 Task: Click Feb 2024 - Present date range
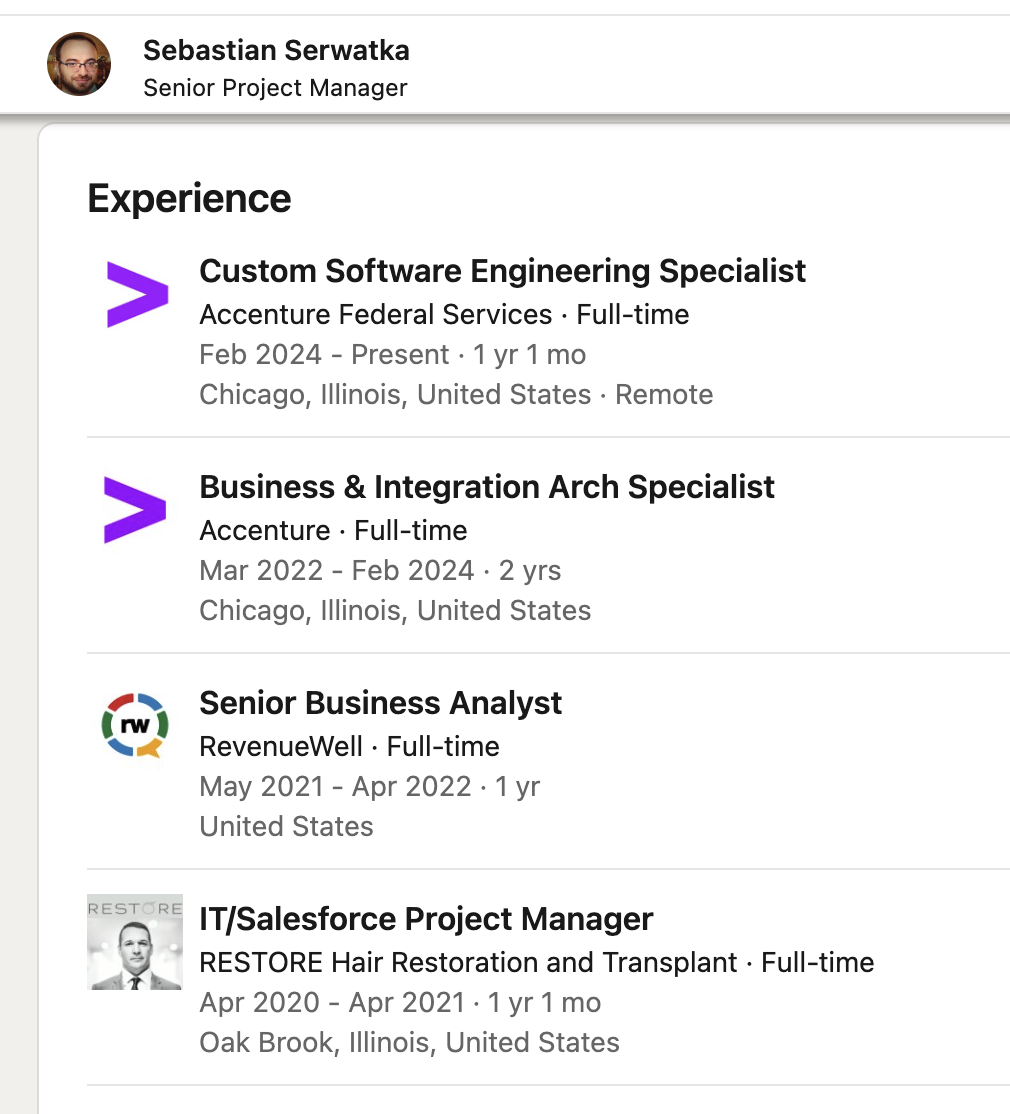pos(324,355)
